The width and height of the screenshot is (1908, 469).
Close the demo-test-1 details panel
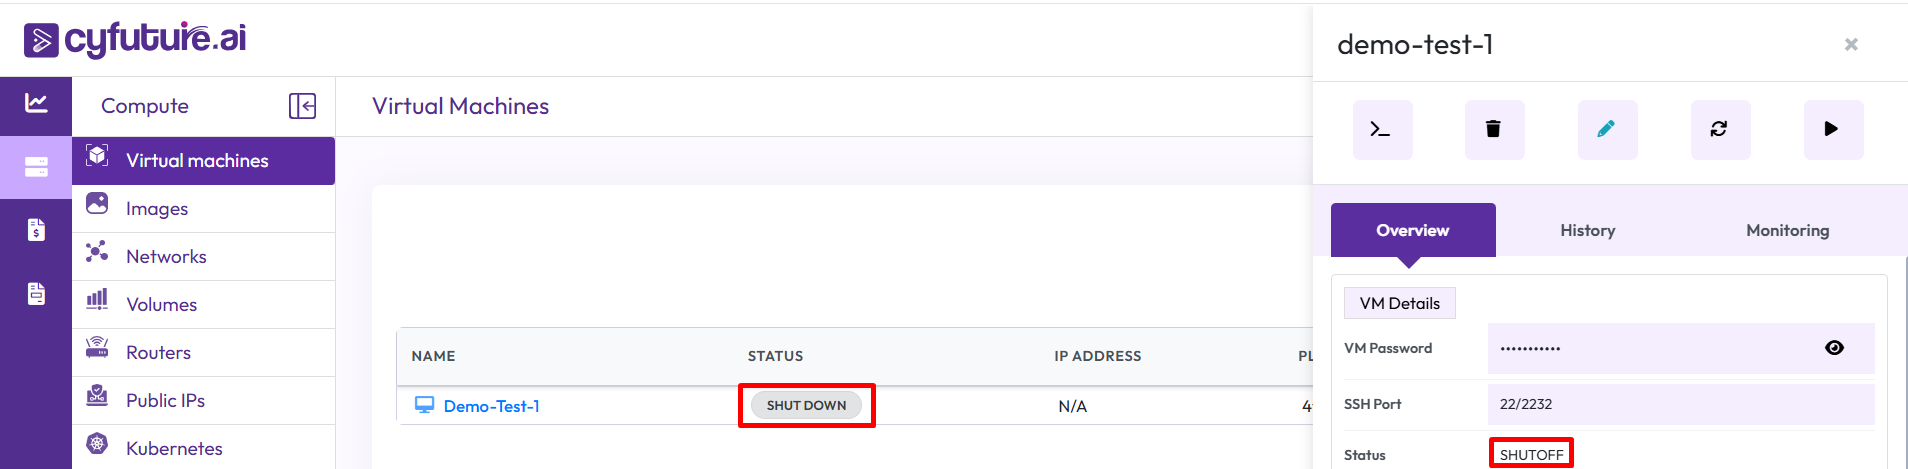pyautogui.click(x=1851, y=44)
